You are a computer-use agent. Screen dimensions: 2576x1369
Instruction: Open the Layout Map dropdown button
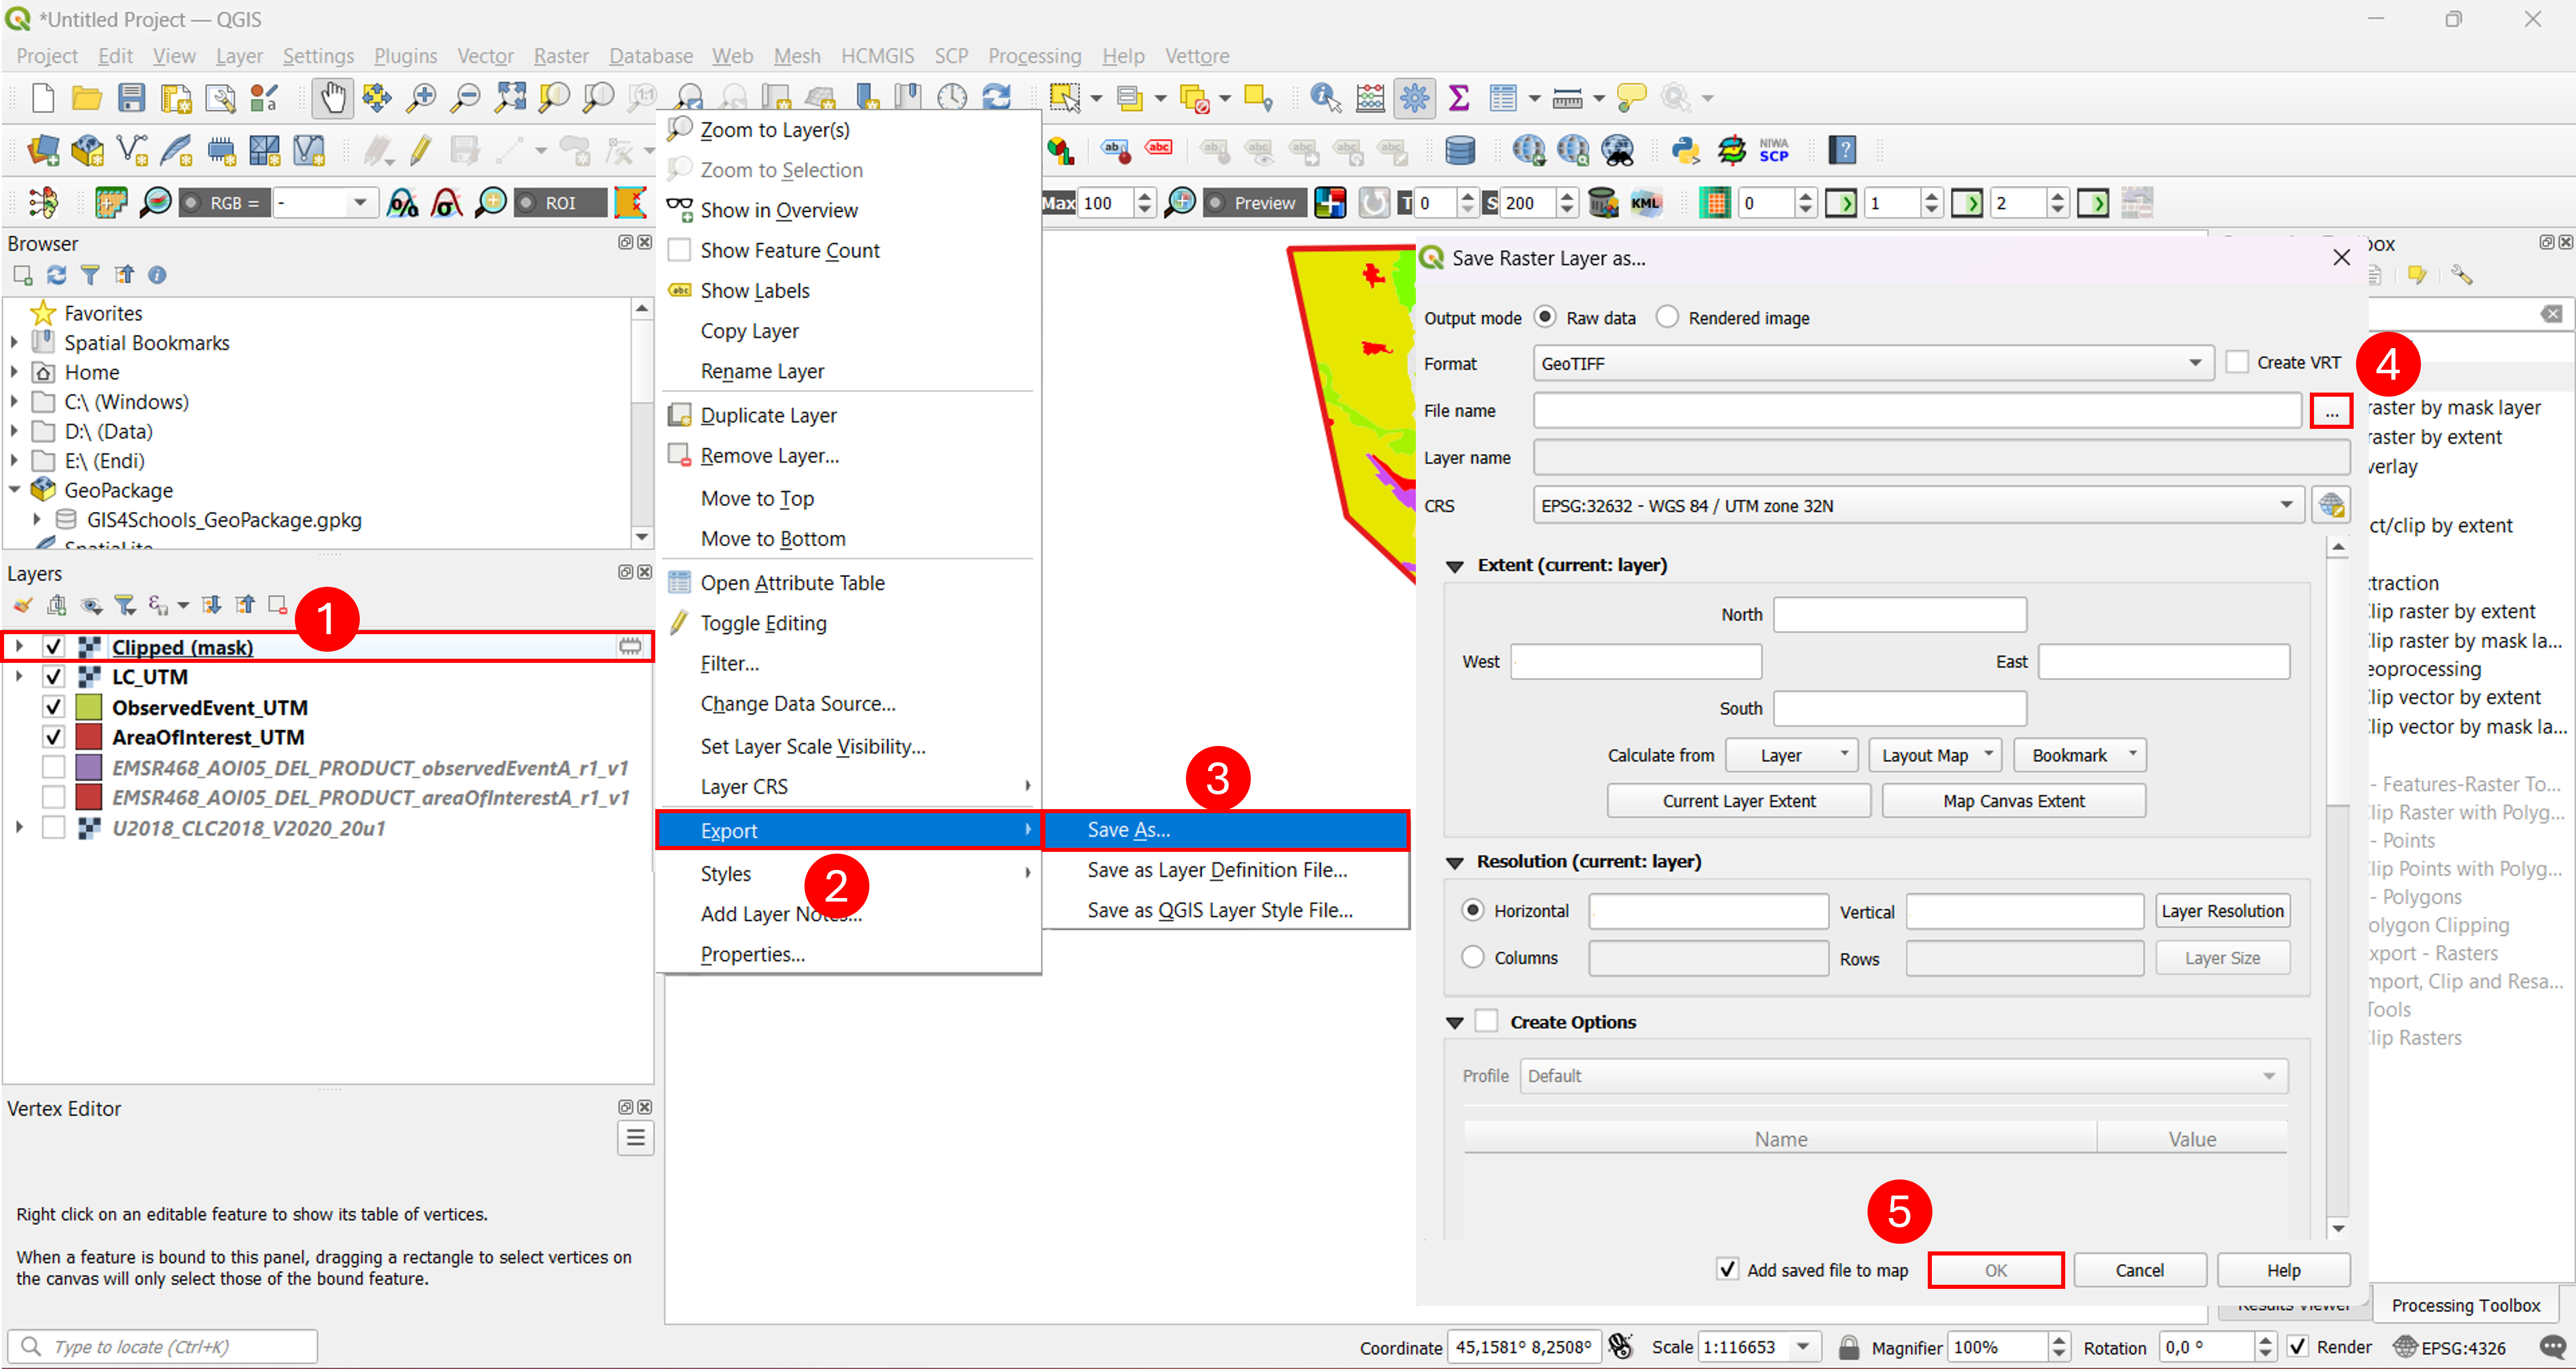point(1935,755)
